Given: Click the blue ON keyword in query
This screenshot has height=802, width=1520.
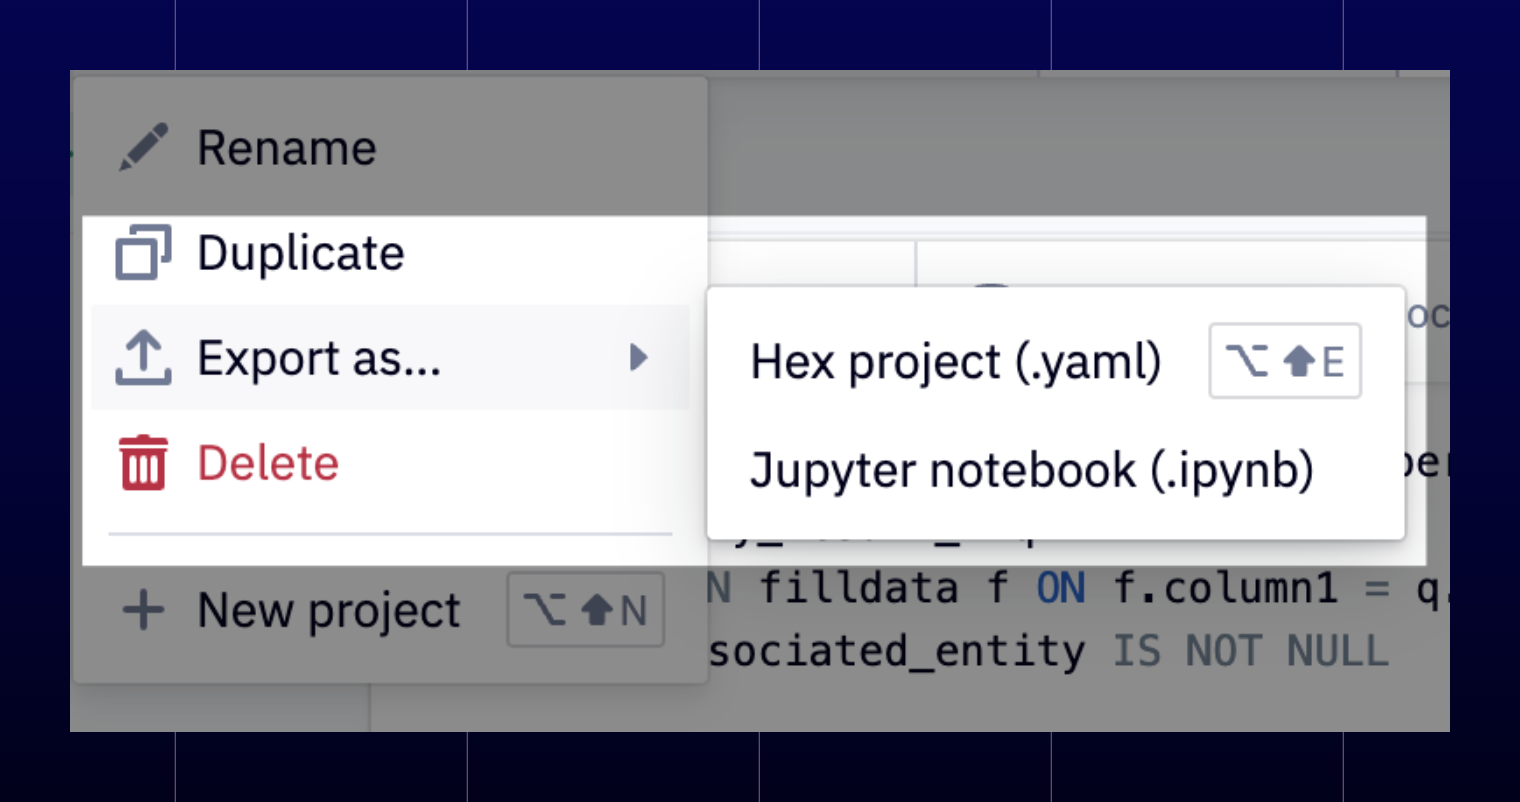Looking at the screenshot, I should (1061, 588).
